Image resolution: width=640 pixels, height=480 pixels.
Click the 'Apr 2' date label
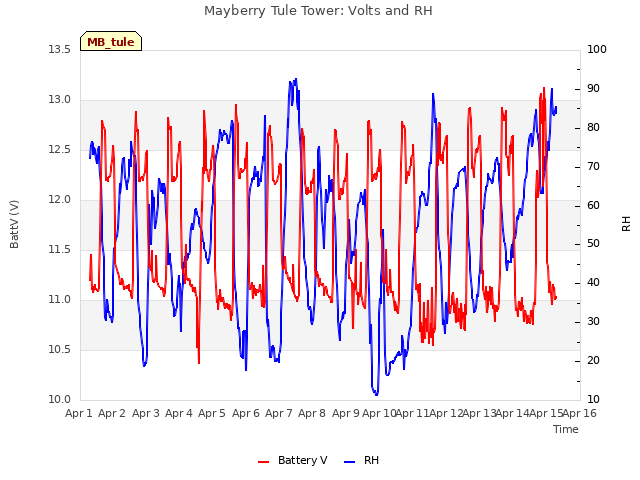click(x=112, y=414)
